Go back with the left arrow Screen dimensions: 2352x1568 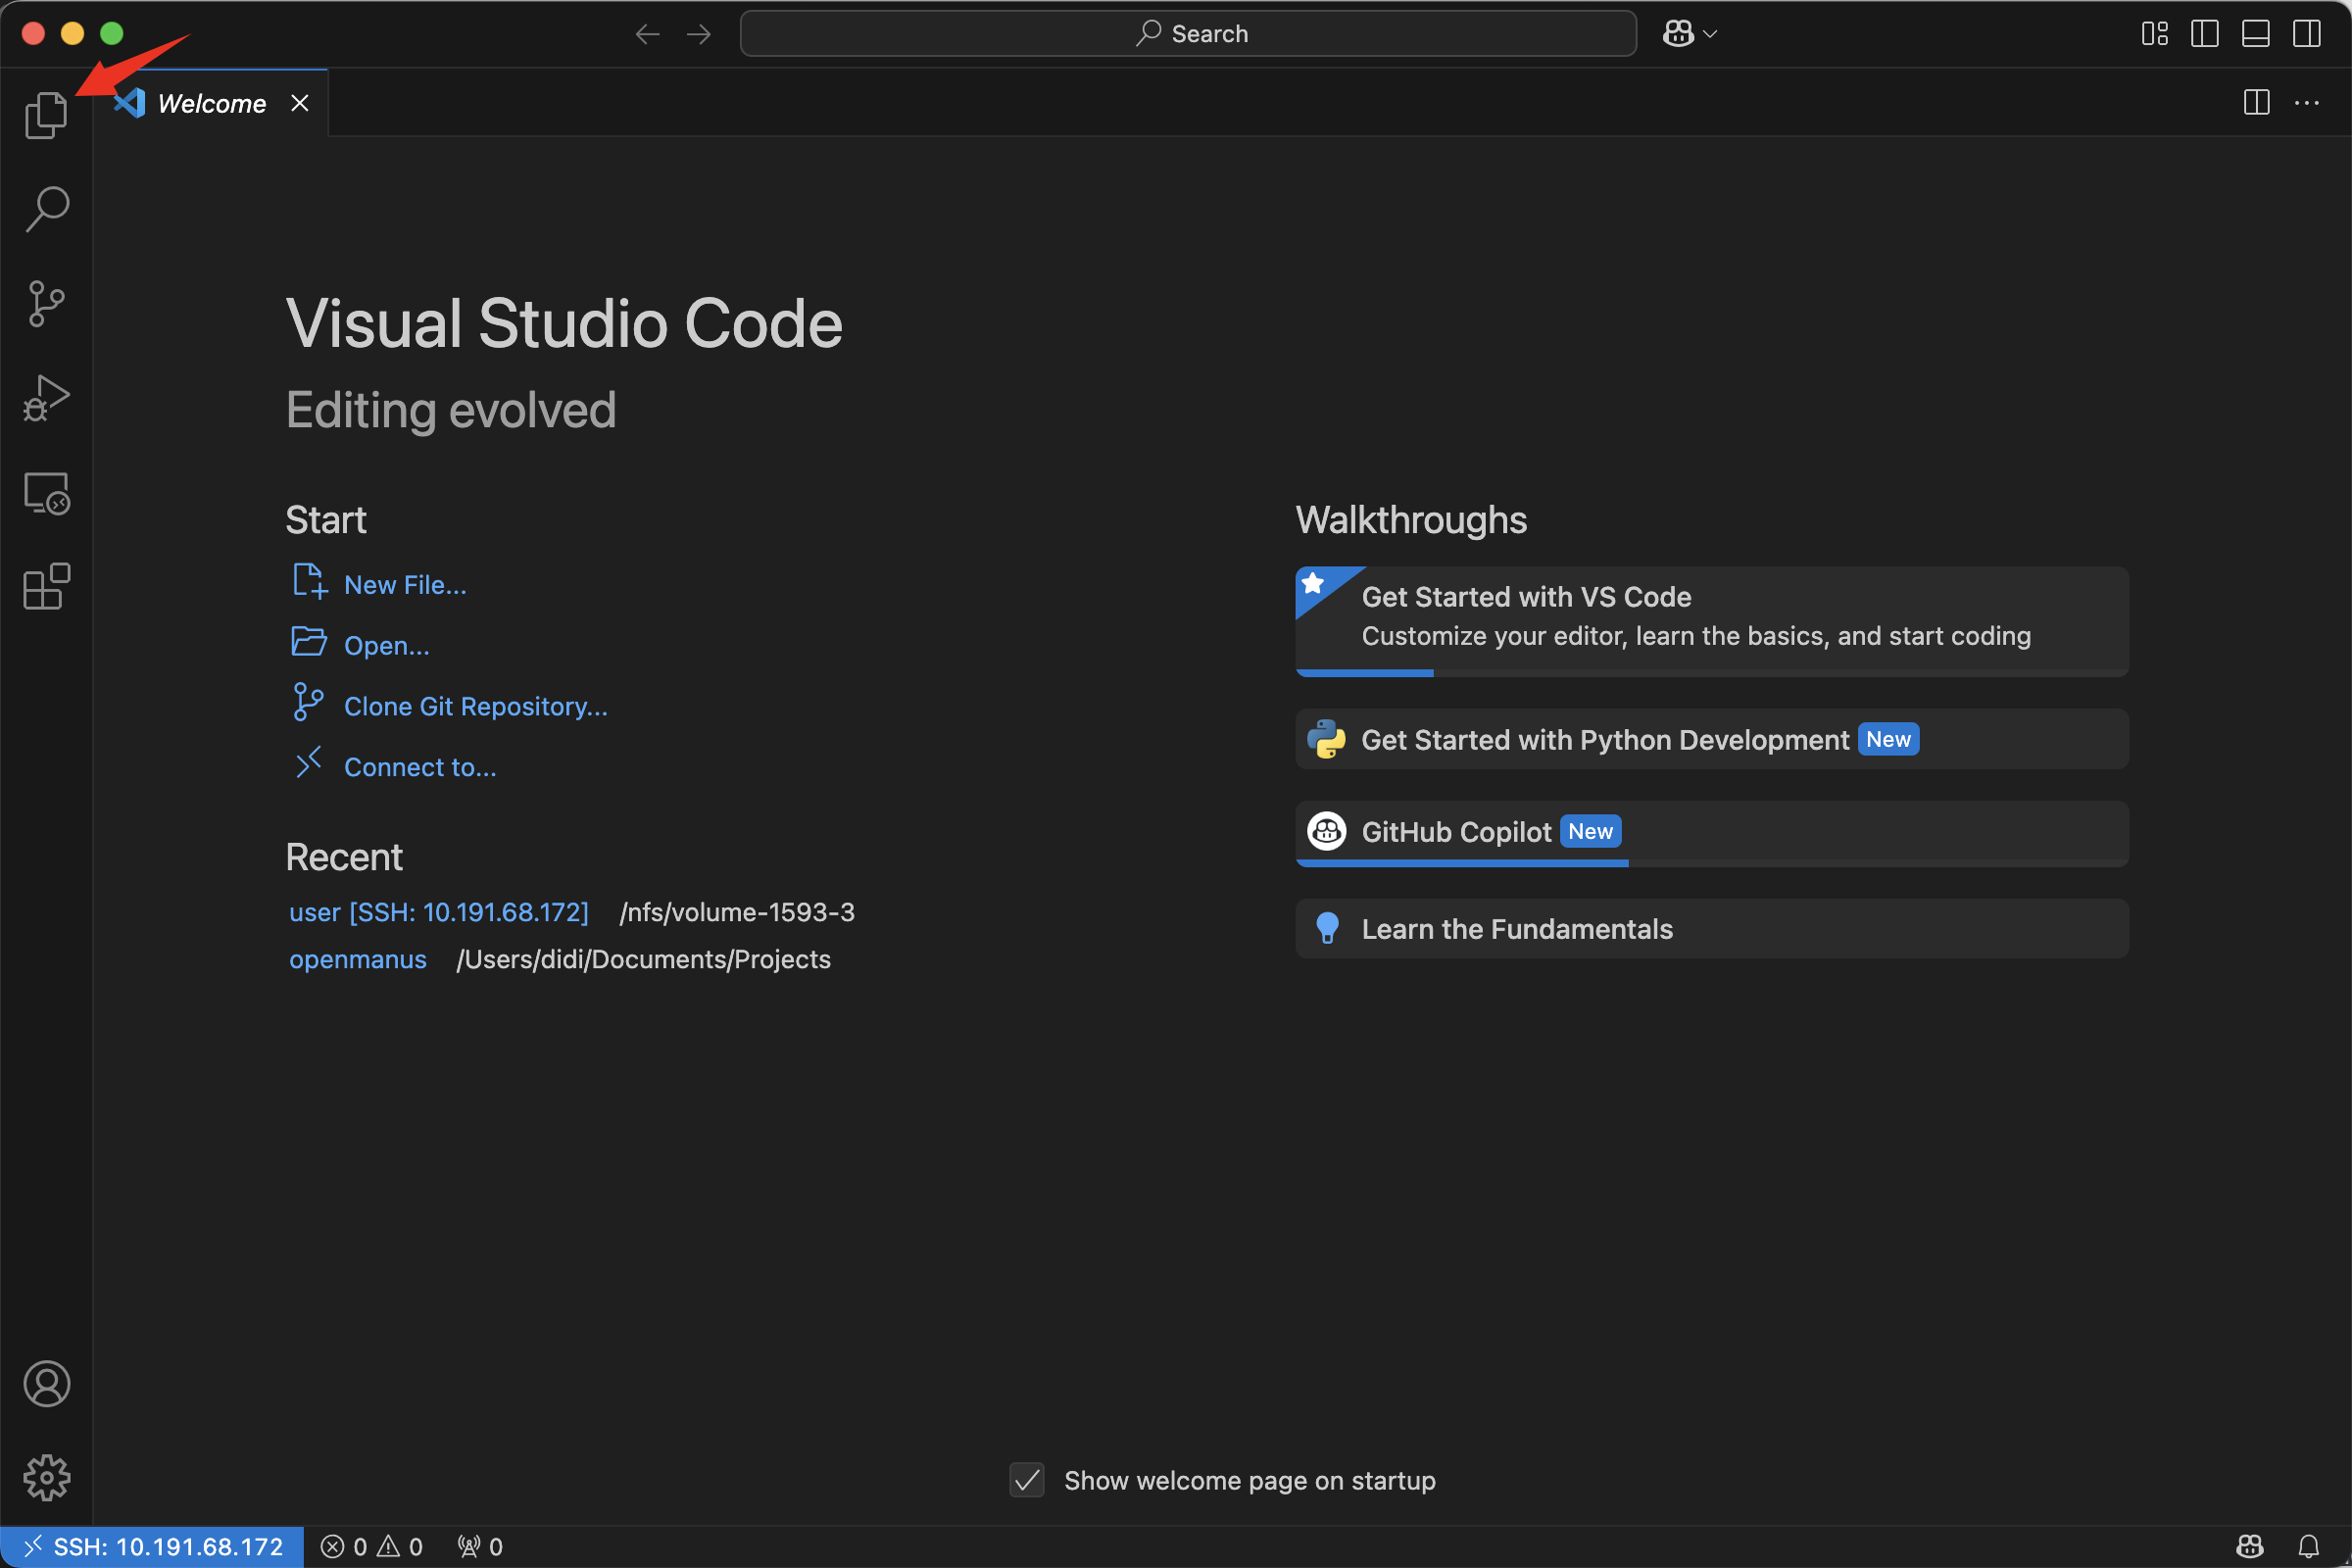[x=647, y=34]
